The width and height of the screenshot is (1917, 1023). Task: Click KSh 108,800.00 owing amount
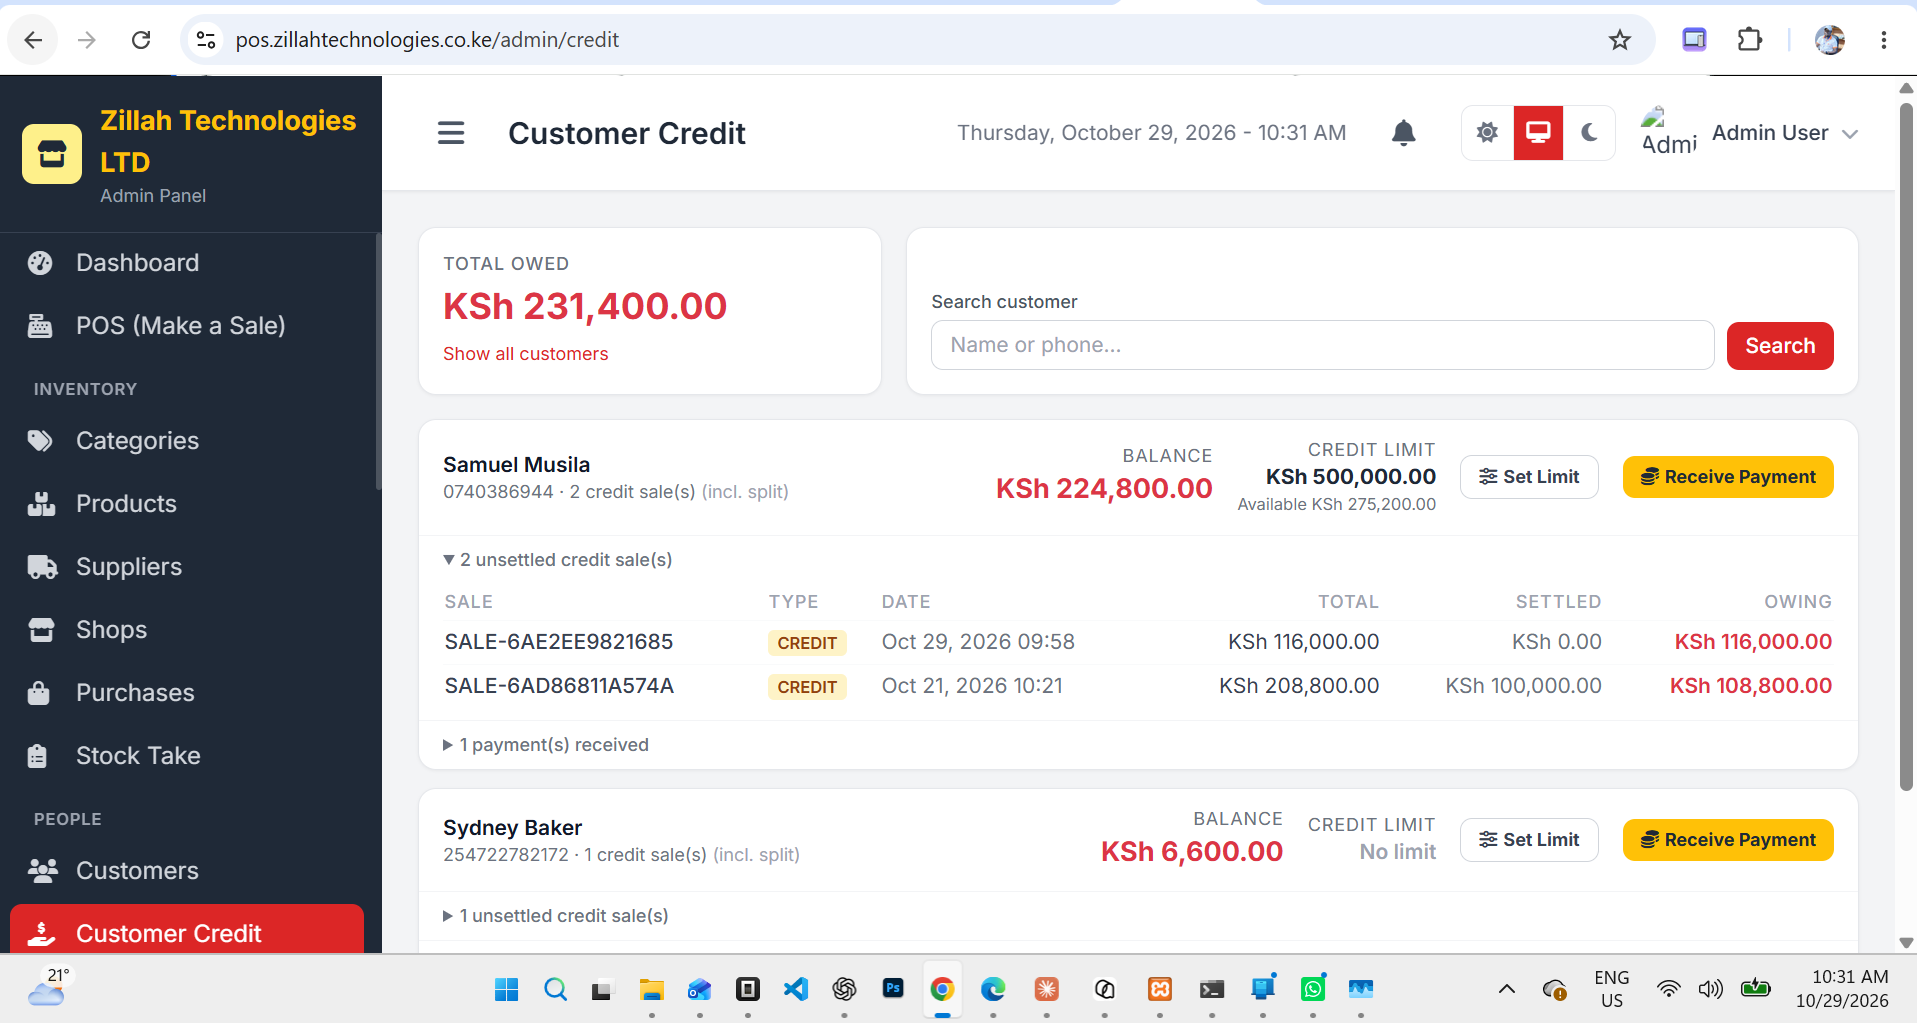tap(1751, 686)
